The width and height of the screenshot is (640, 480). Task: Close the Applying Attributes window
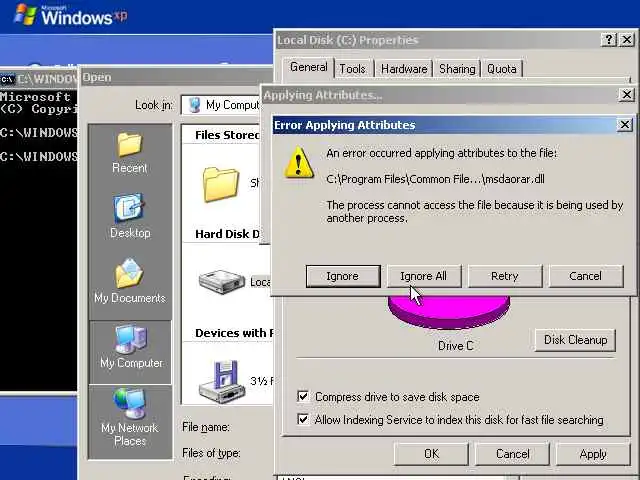[627, 95]
